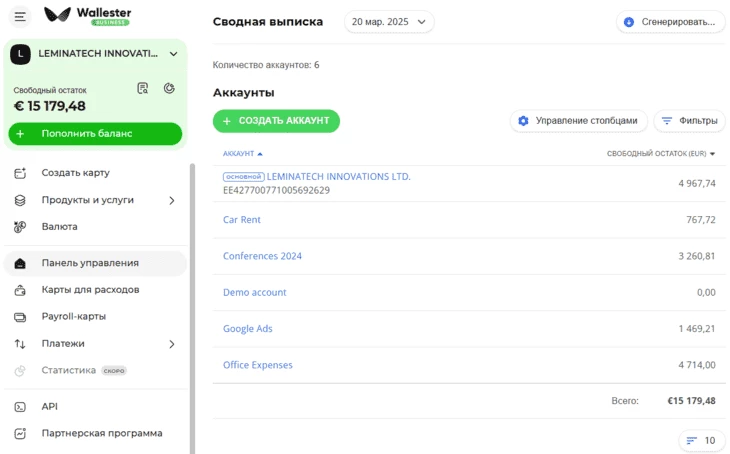Expand the Продукты и услуги submenu chevron
Image resolution: width=730 pixels, height=454 pixels.
point(172,200)
